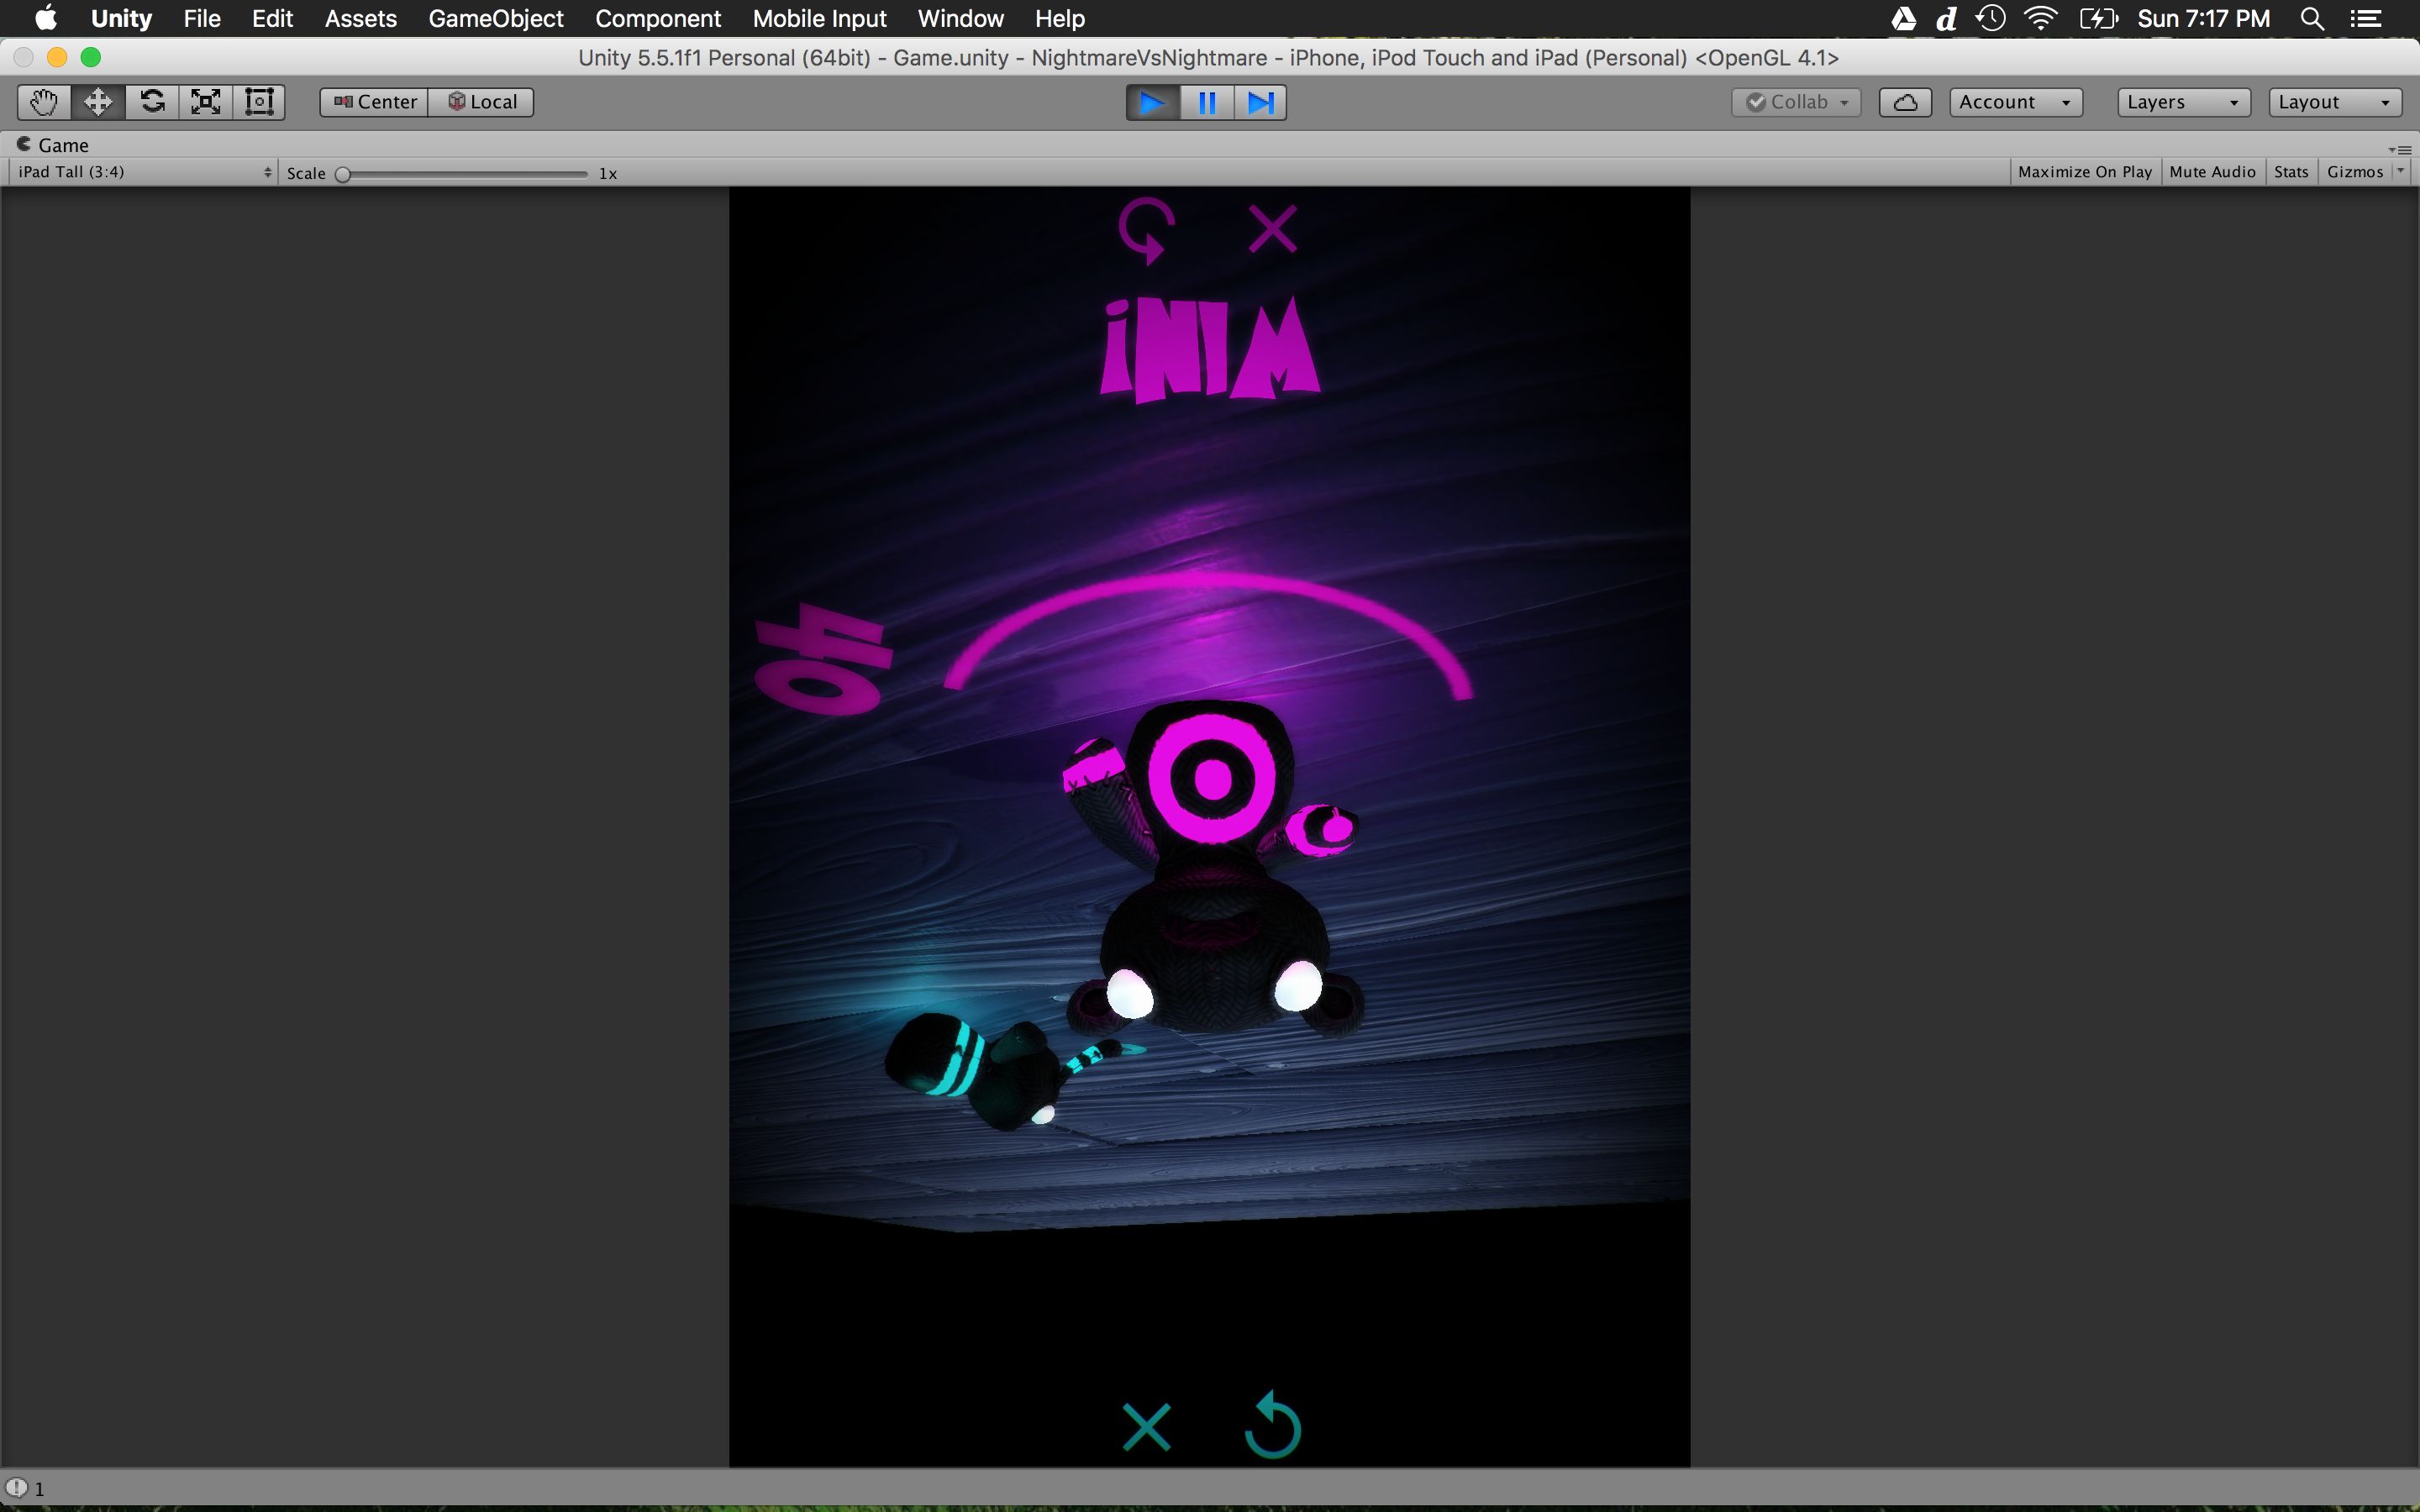Open the Layers dropdown
The height and width of the screenshot is (1512, 2420).
point(2183,102)
